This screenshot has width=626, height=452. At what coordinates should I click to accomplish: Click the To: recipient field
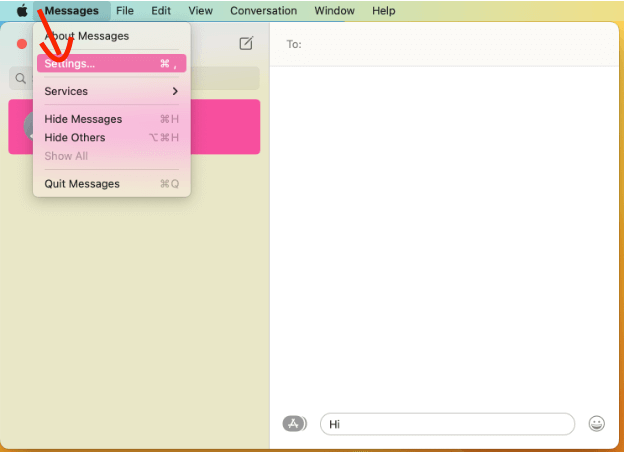point(444,44)
